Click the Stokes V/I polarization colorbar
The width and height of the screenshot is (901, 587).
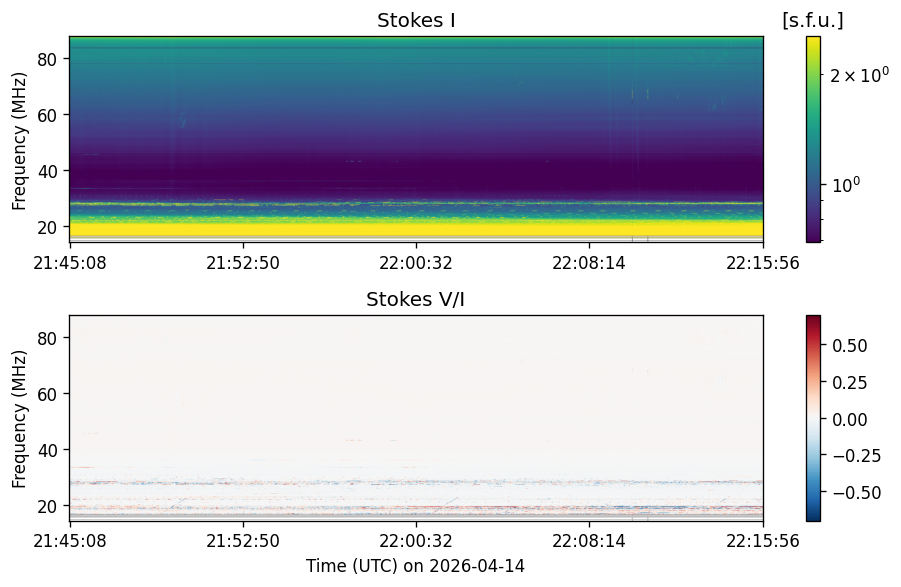coord(813,418)
